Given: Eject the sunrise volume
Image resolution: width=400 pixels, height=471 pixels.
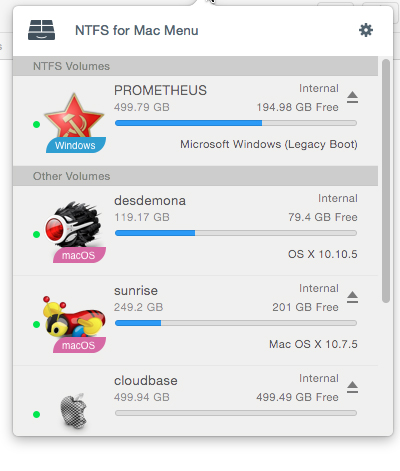Looking at the screenshot, I should point(352,297).
